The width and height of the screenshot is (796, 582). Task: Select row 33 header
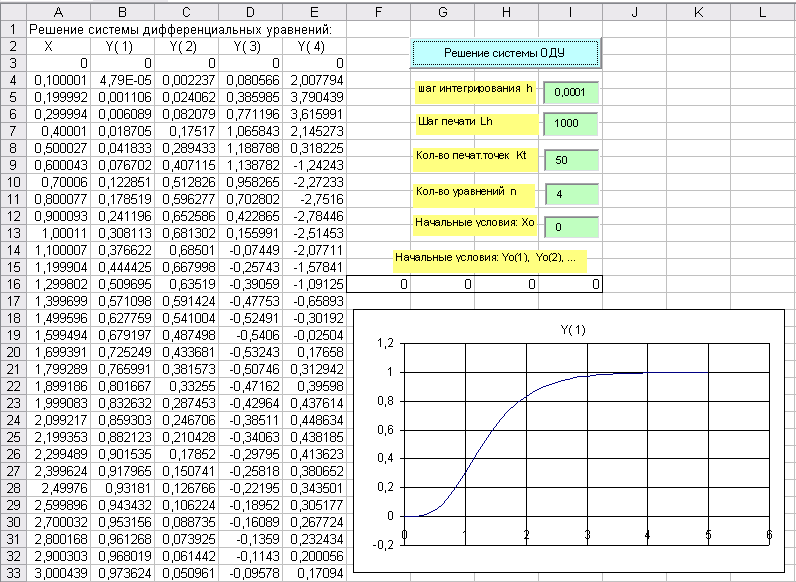[13, 573]
